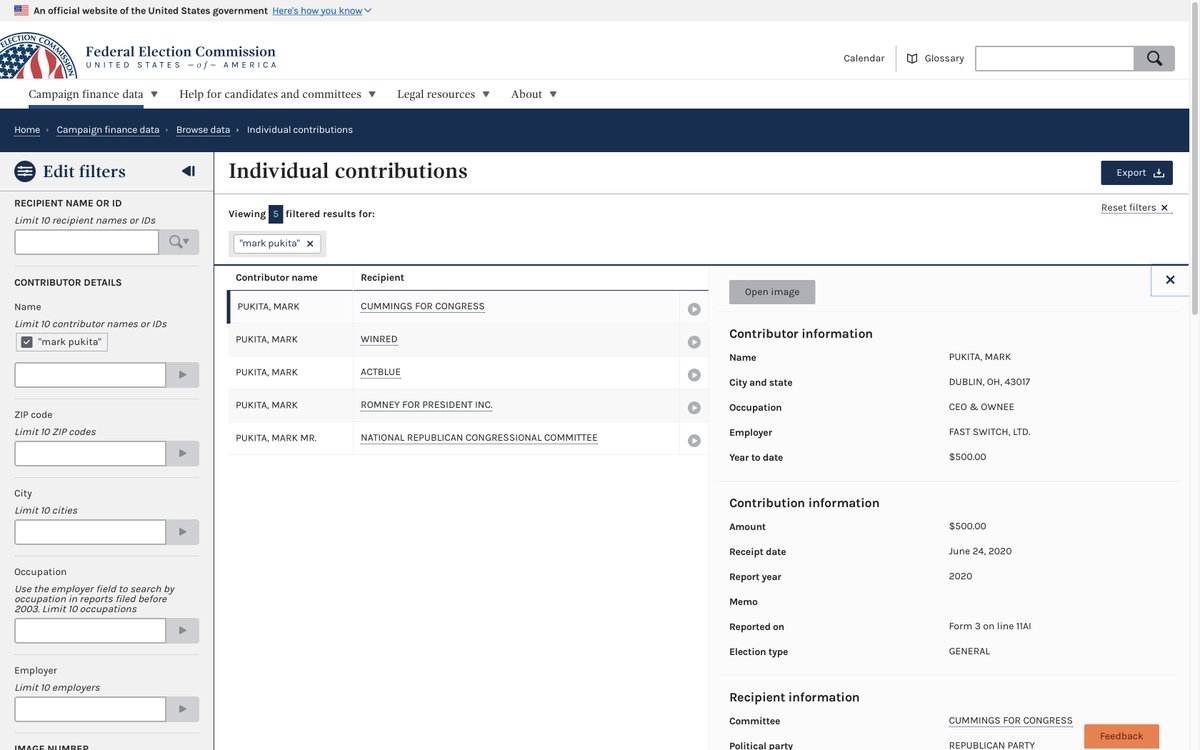Open the Campaign finance data menu
The image size is (1200, 750).
(93, 94)
